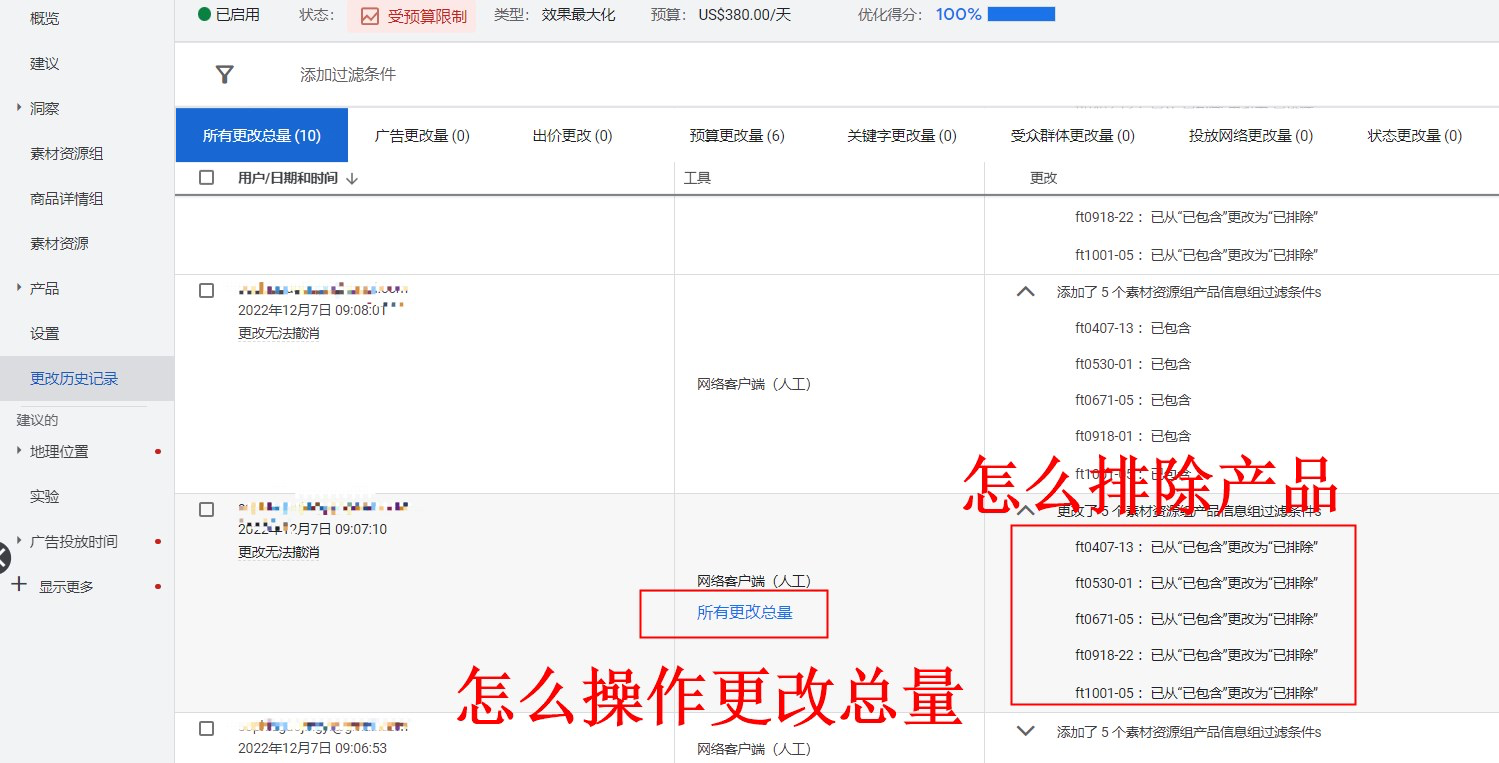Click the red dot next to 地理位置
Screen dimensions: 1499x763
156,450
